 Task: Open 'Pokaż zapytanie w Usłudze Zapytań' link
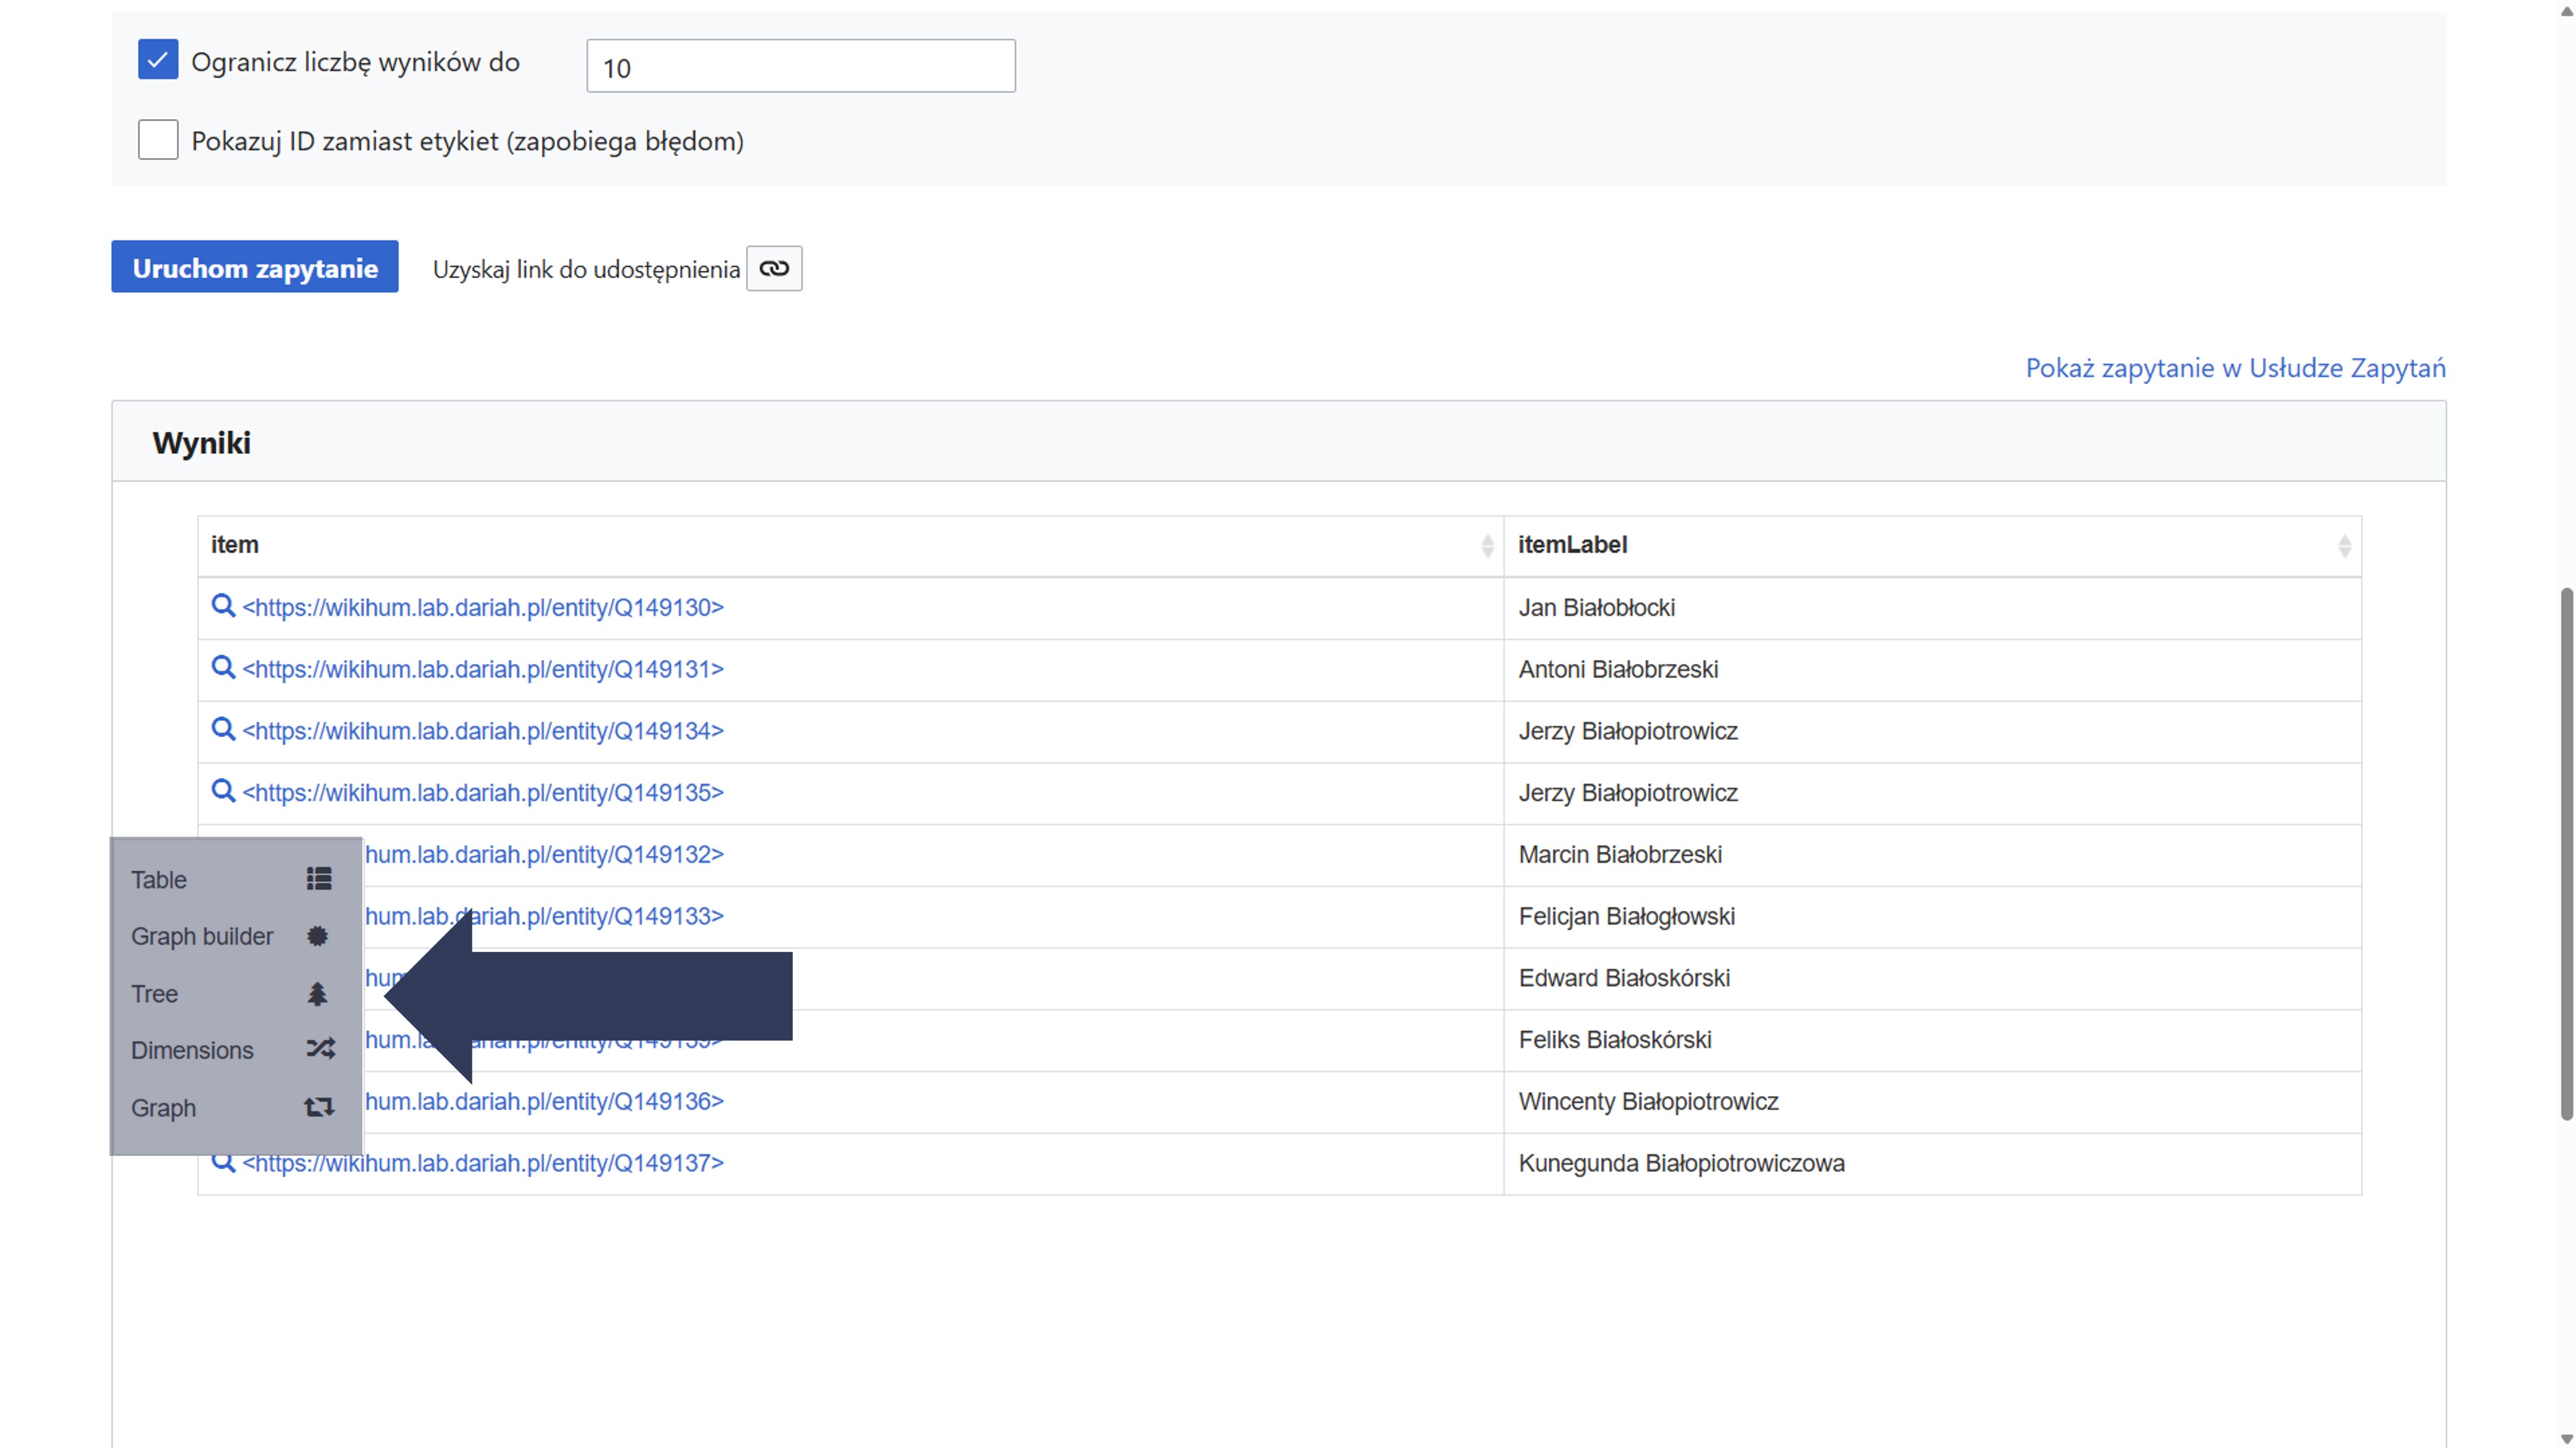coord(2235,368)
